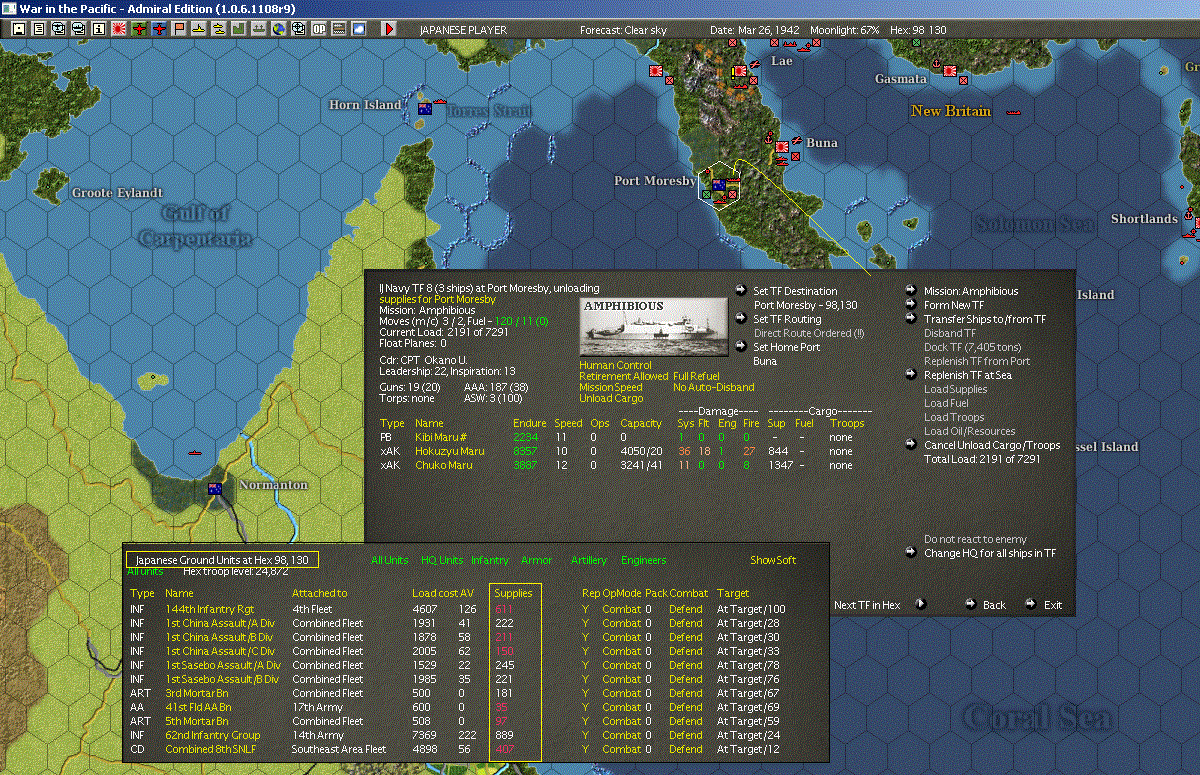Click the arrow beside Set Home Port

point(741,347)
